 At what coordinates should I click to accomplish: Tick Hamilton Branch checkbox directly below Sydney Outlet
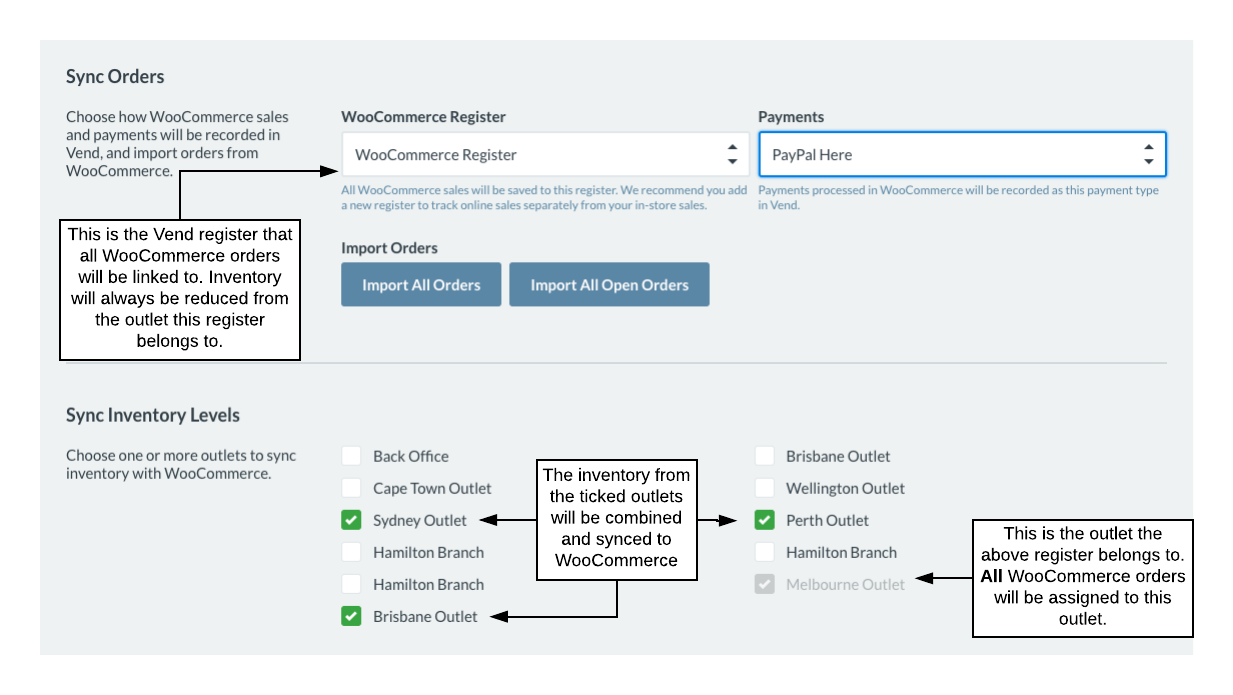(x=351, y=552)
